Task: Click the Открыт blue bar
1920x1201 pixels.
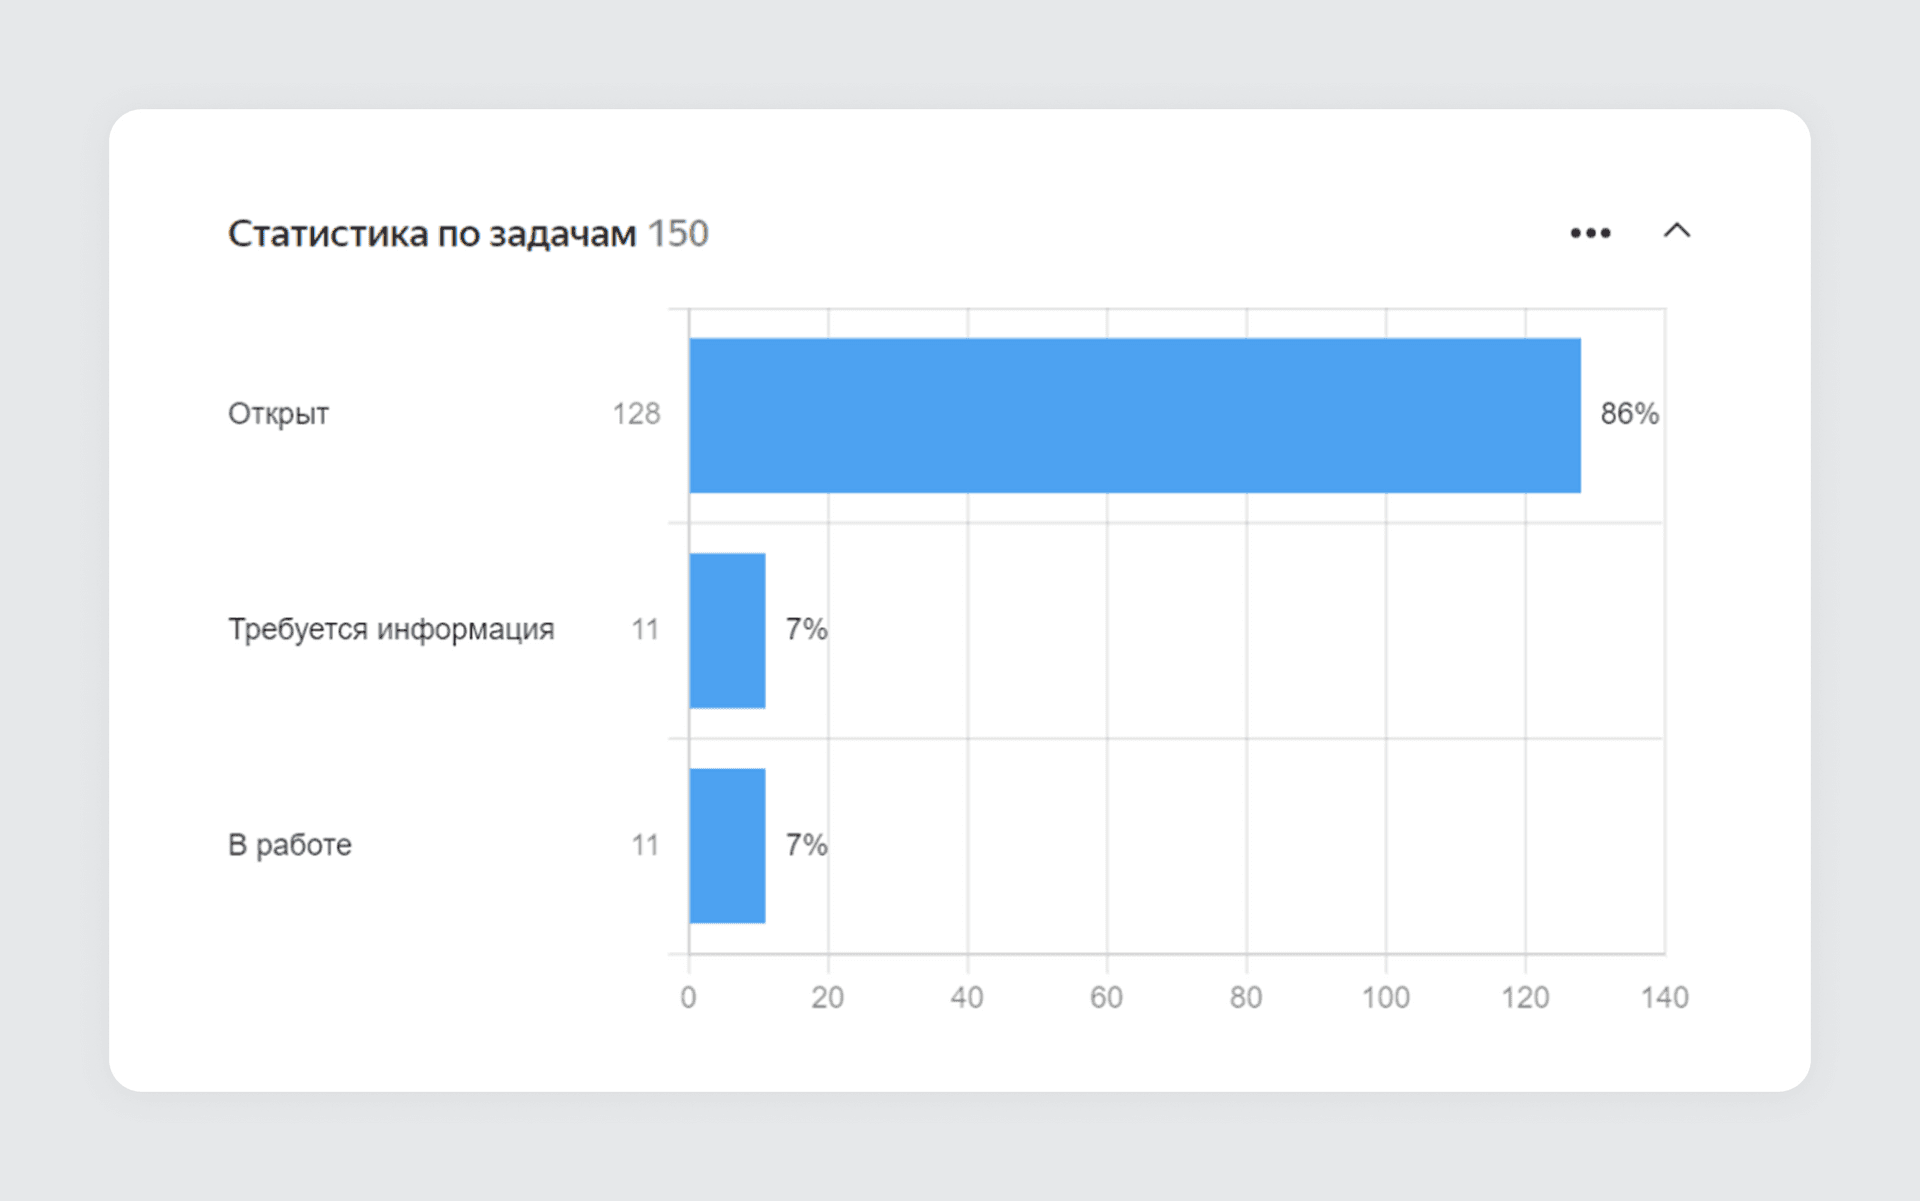Action: (1135, 415)
